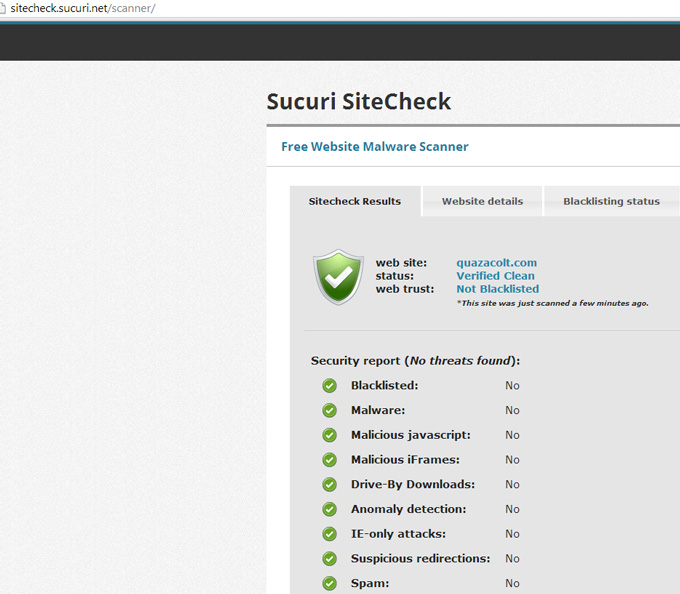Click the check icon beside Malicious iFrames
The height and width of the screenshot is (594, 680).
click(330, 460)
